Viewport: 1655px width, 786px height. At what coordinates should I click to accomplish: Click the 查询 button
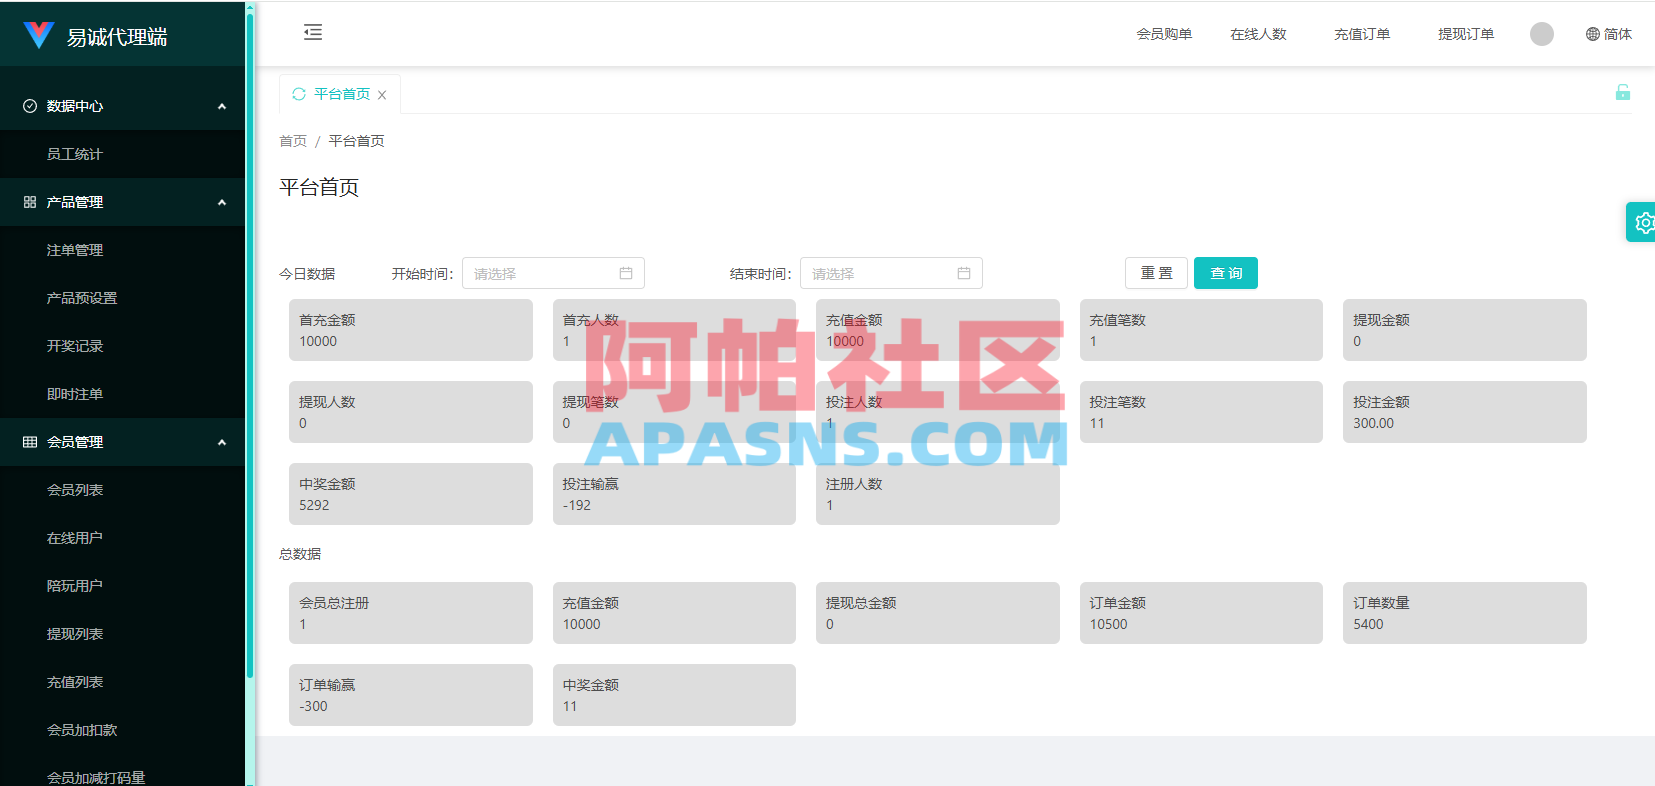[x=1226, y=273]
